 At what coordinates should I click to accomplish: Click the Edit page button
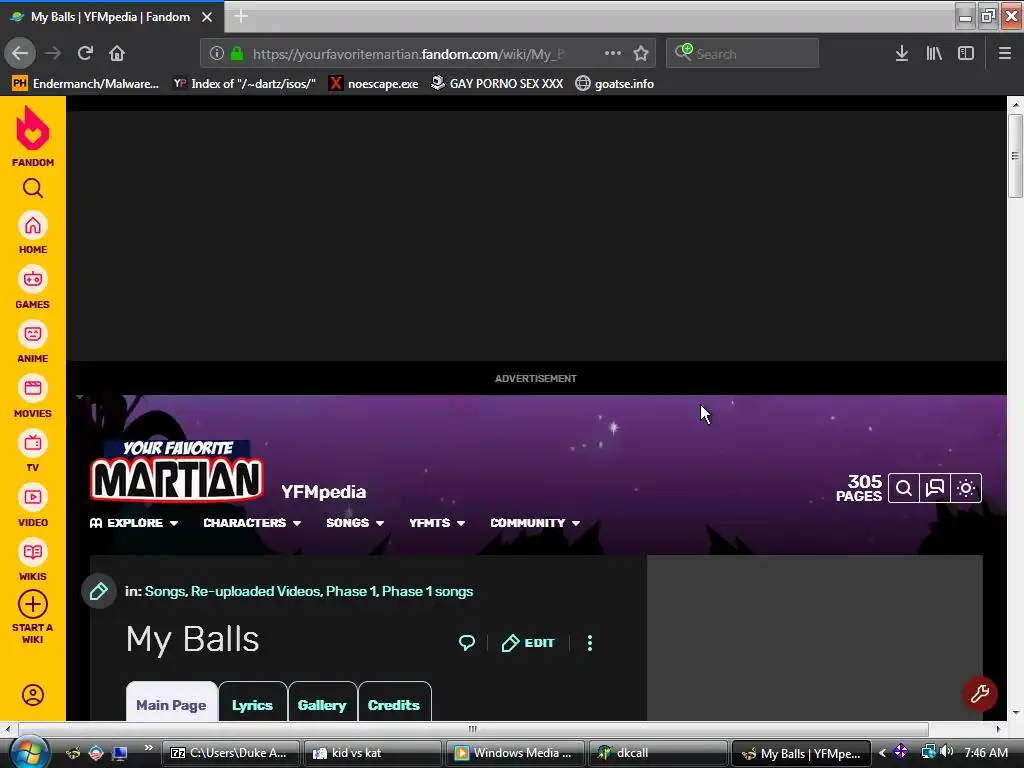(x=528, y=643)
